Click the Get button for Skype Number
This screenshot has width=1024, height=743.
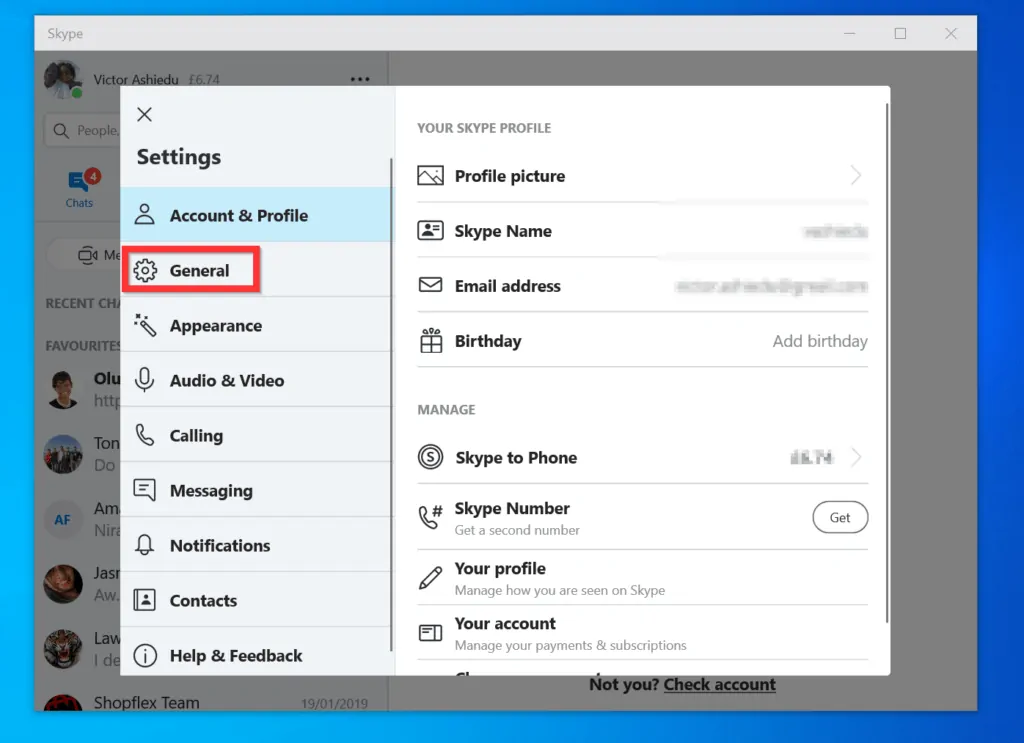coord(840,517)
